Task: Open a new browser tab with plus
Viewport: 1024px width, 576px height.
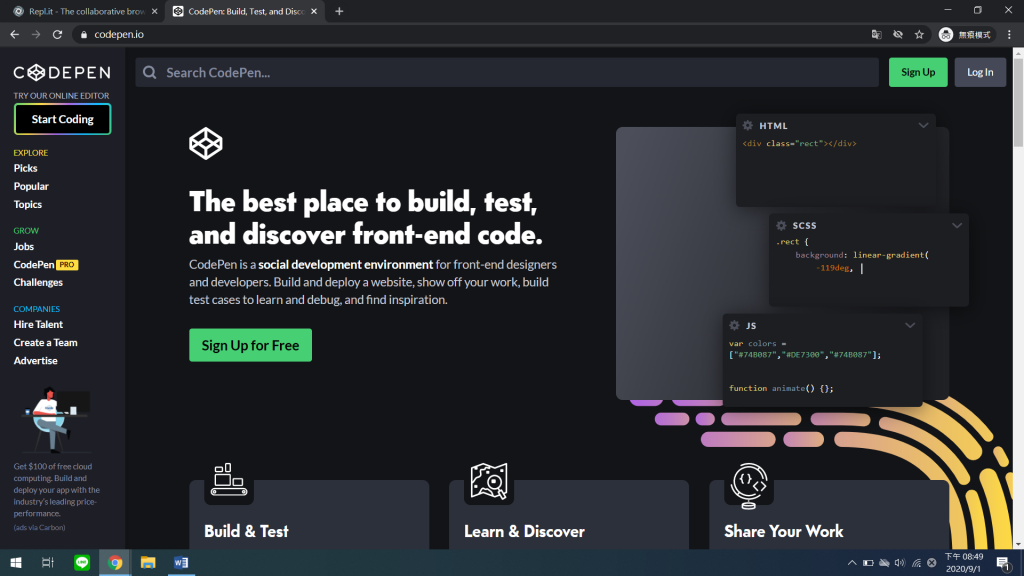Action: (339, 11)
